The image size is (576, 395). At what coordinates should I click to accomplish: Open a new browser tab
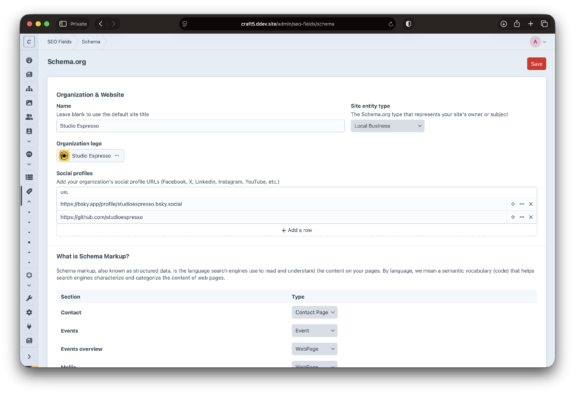point(530,24)
